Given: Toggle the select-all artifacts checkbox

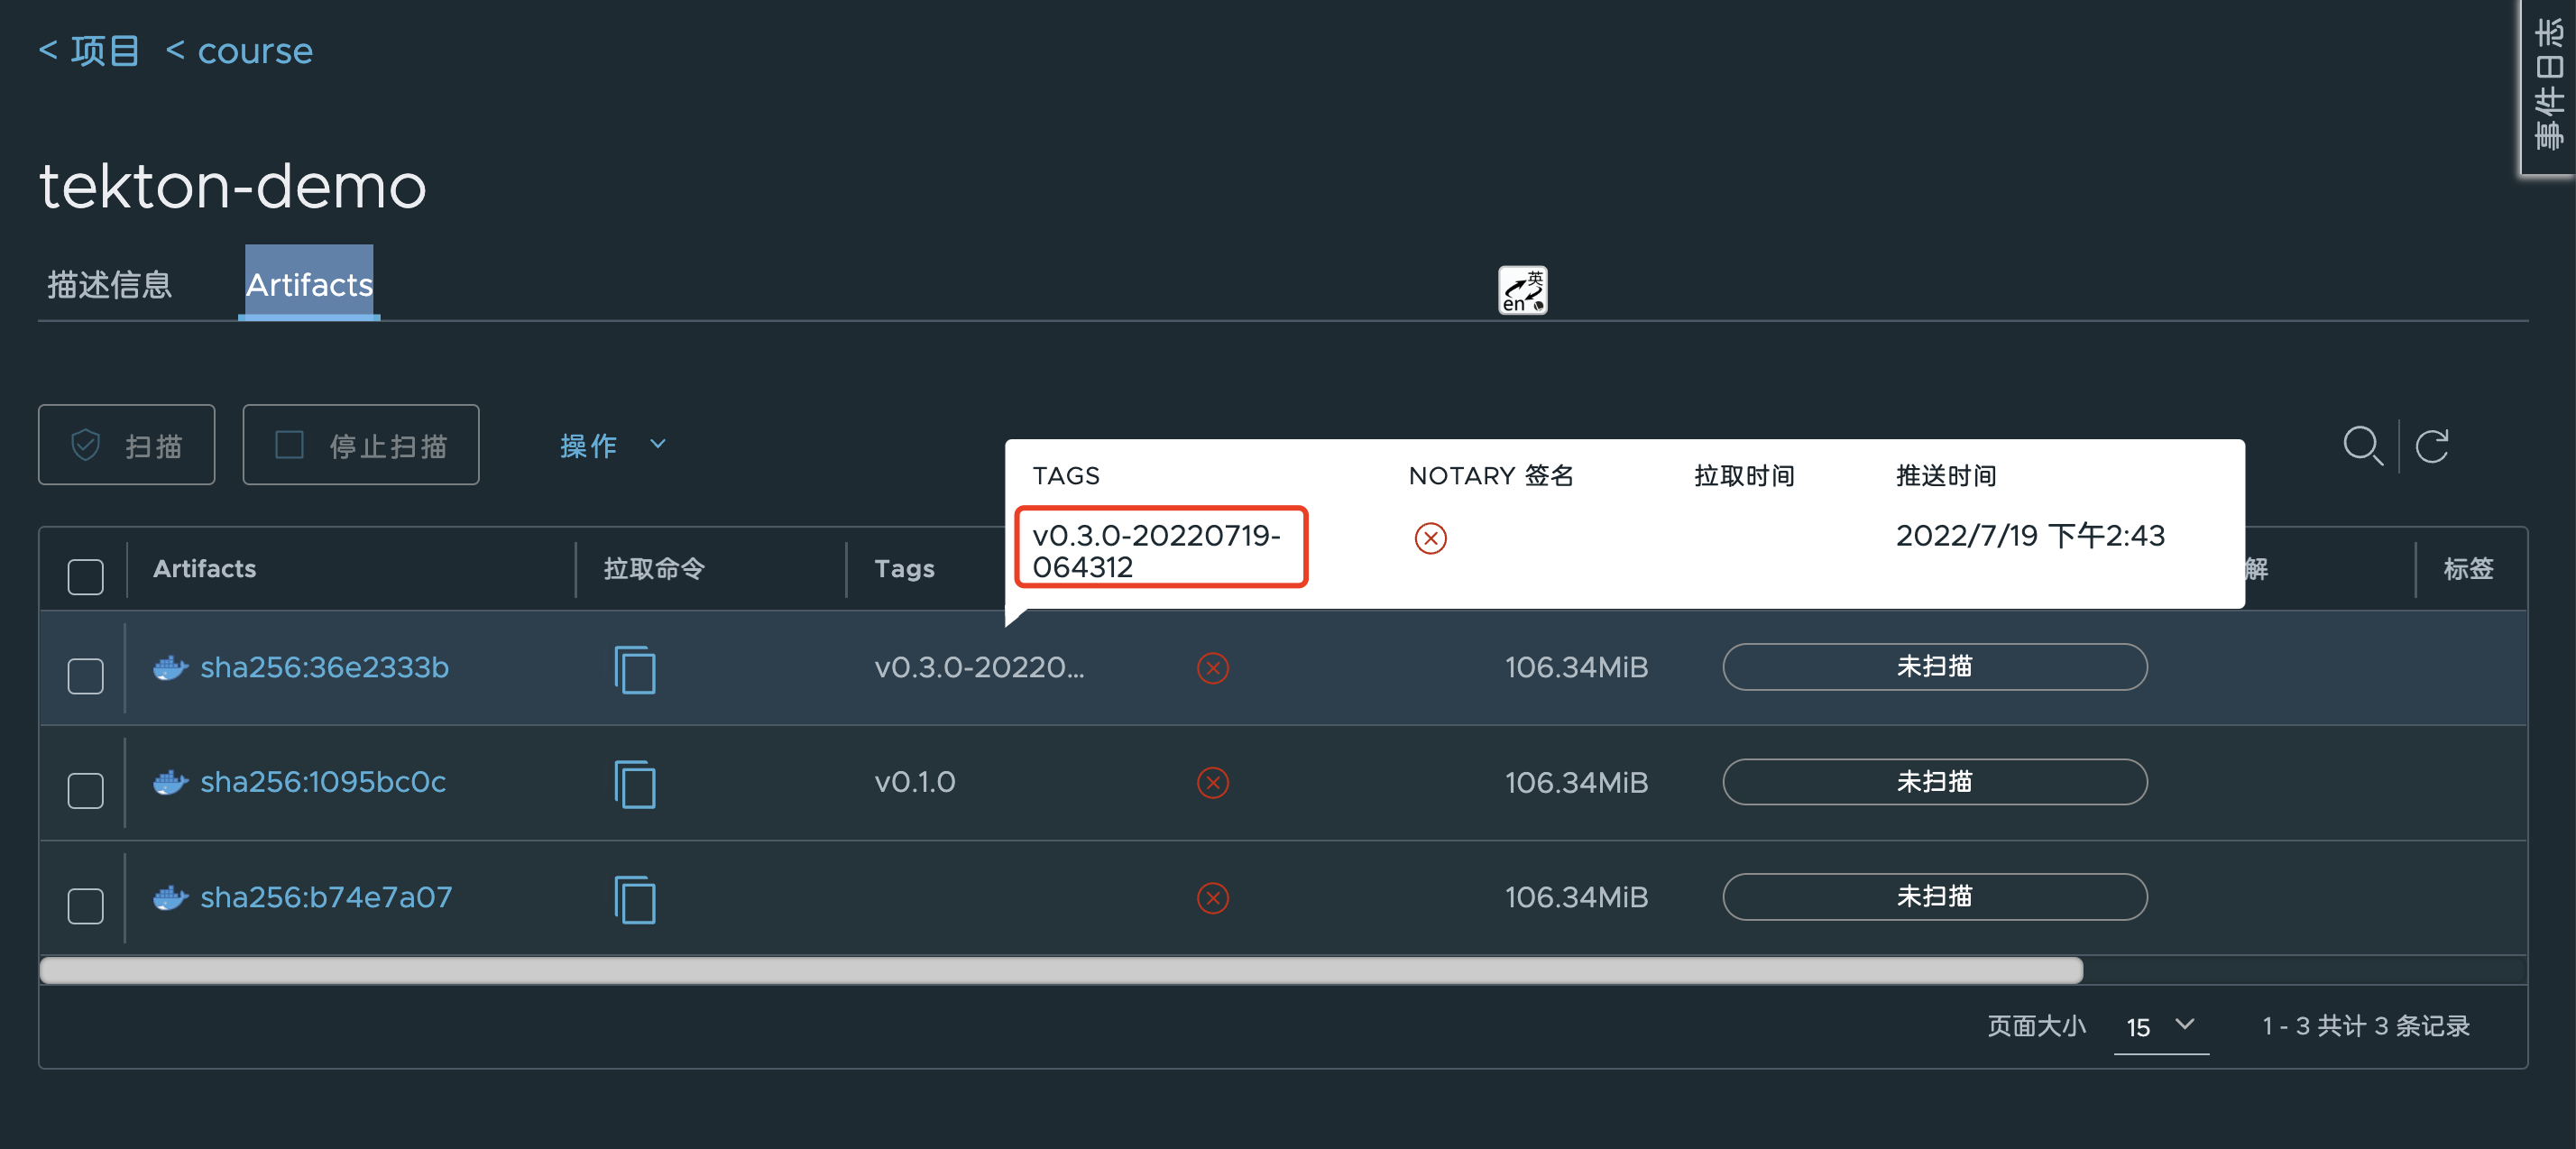Looking at the screenshot, I should [x=85, y=576].
